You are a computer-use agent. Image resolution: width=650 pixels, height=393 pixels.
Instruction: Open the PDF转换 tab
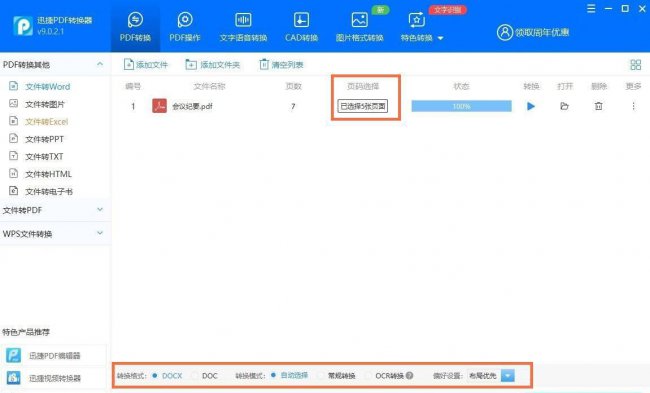tap(135, 27)
